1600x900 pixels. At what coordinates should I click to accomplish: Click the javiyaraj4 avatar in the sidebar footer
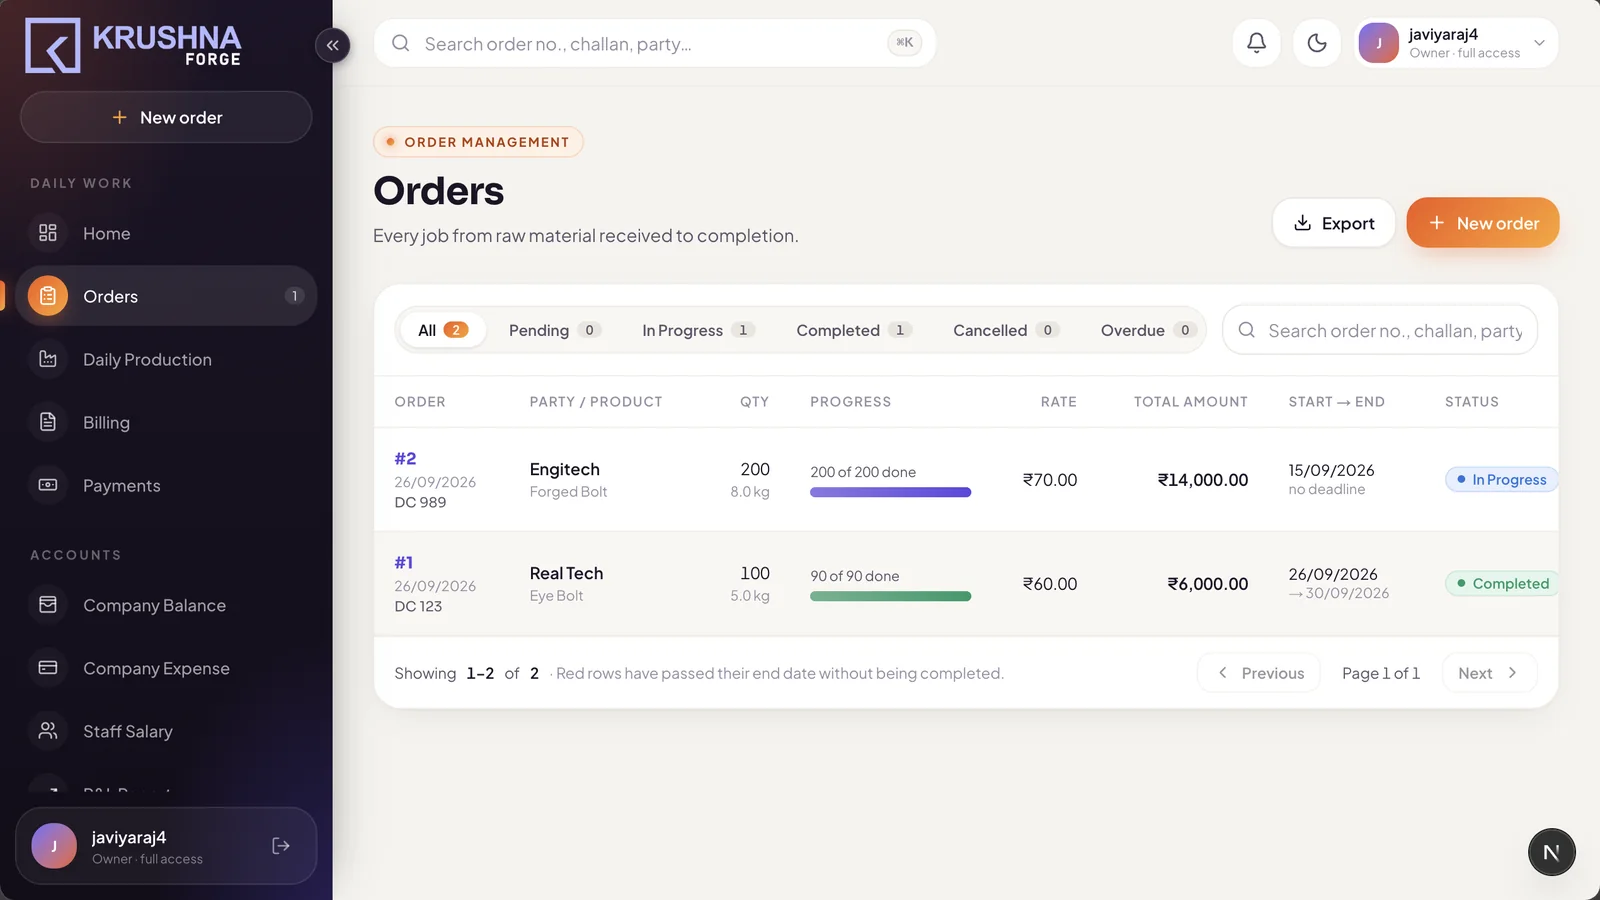[x=54, y=846]
